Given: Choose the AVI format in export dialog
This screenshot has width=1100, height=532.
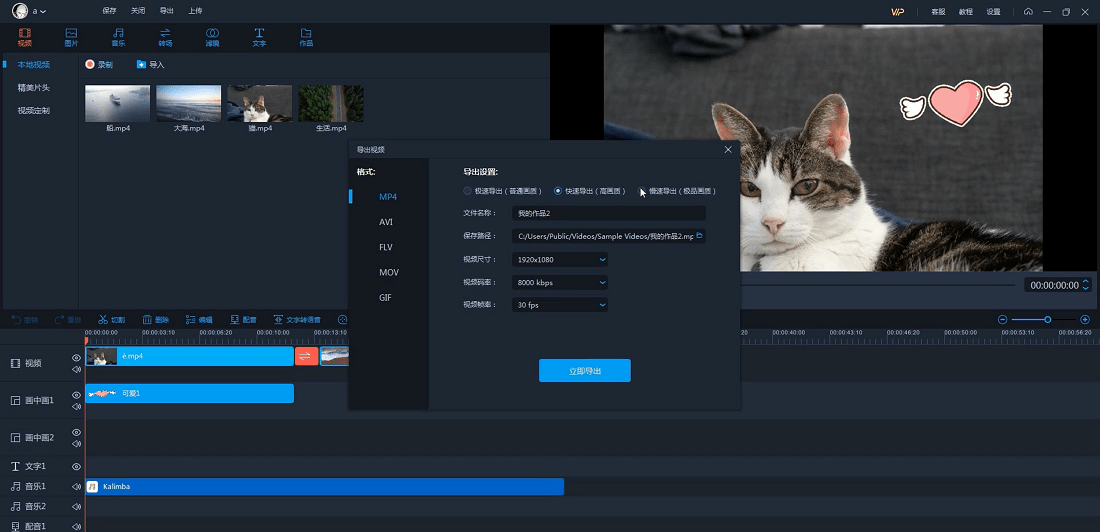Looking at the screenshot, I should pyautogui.click(x=386, y=222).
